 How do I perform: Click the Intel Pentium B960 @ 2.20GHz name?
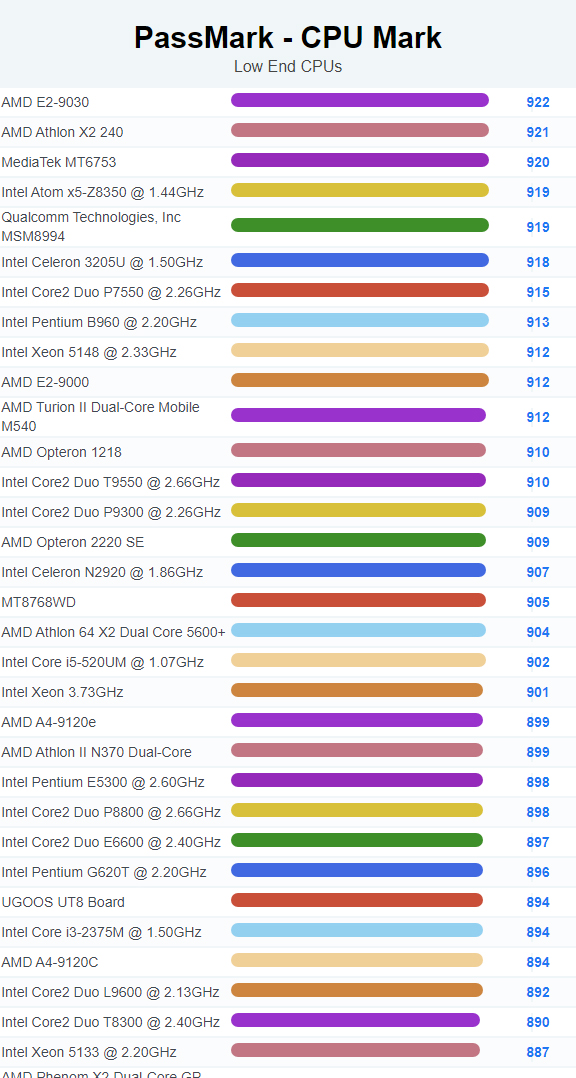pos(99,322)
